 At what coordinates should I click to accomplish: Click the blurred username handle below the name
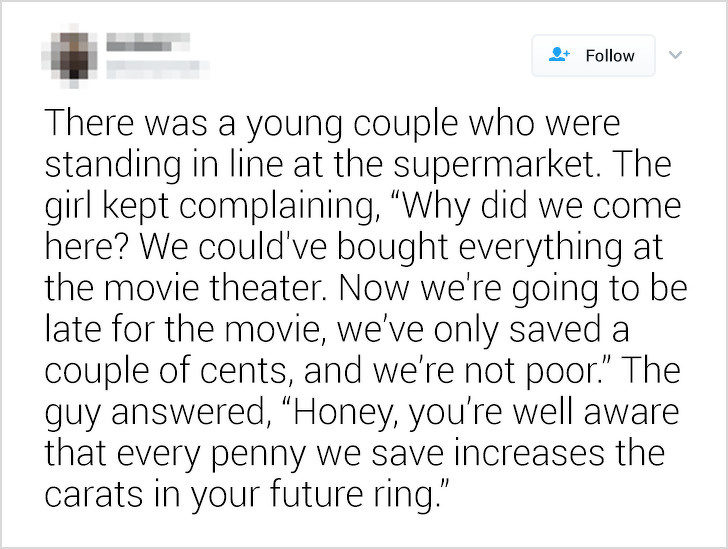click(x=157, y=70)
